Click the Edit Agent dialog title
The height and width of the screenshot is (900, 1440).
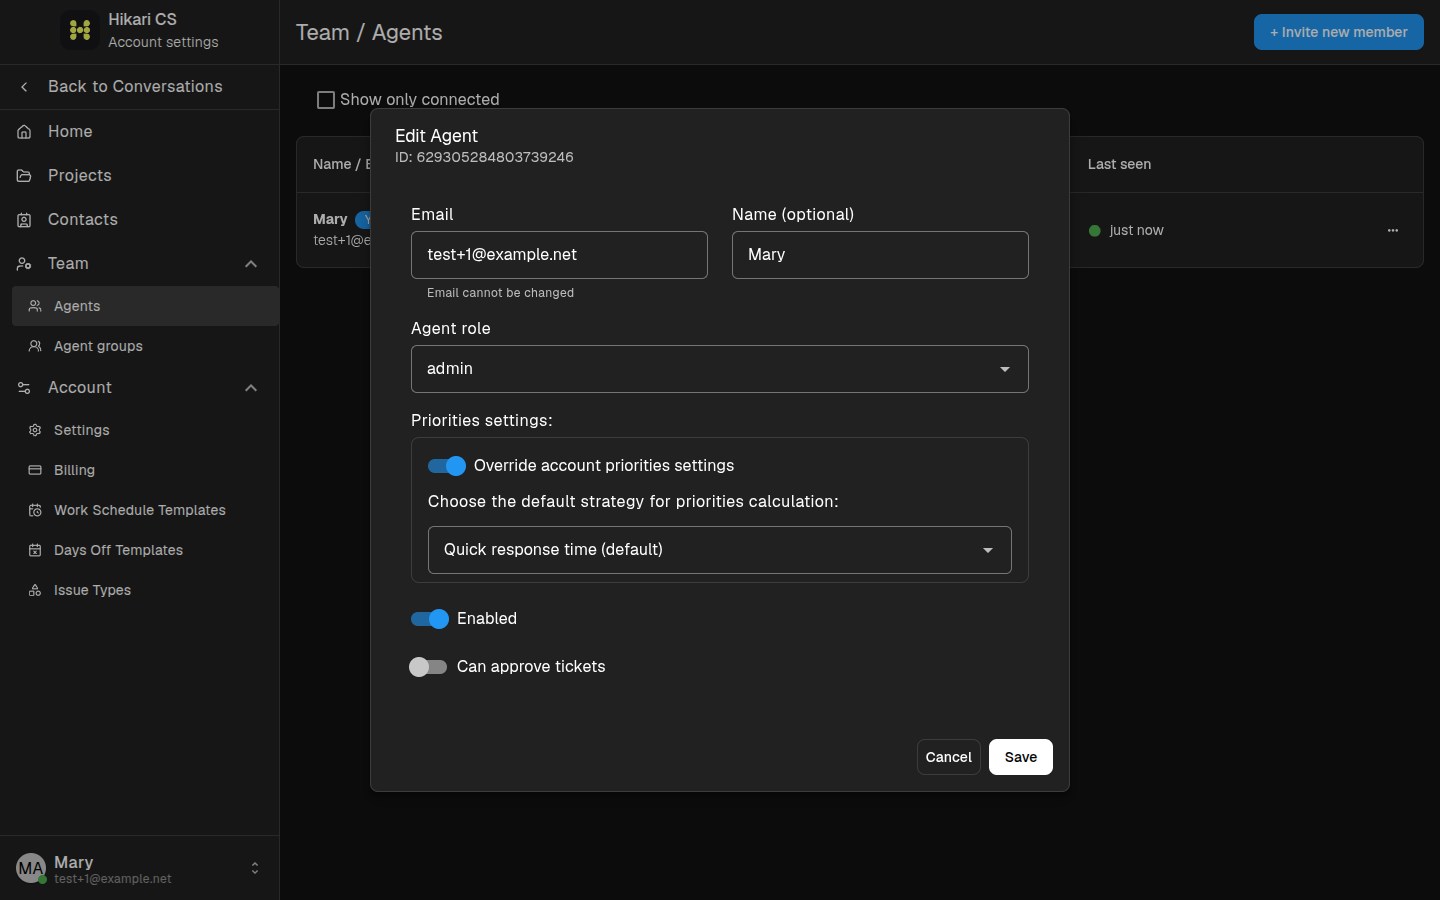(436, 136)
